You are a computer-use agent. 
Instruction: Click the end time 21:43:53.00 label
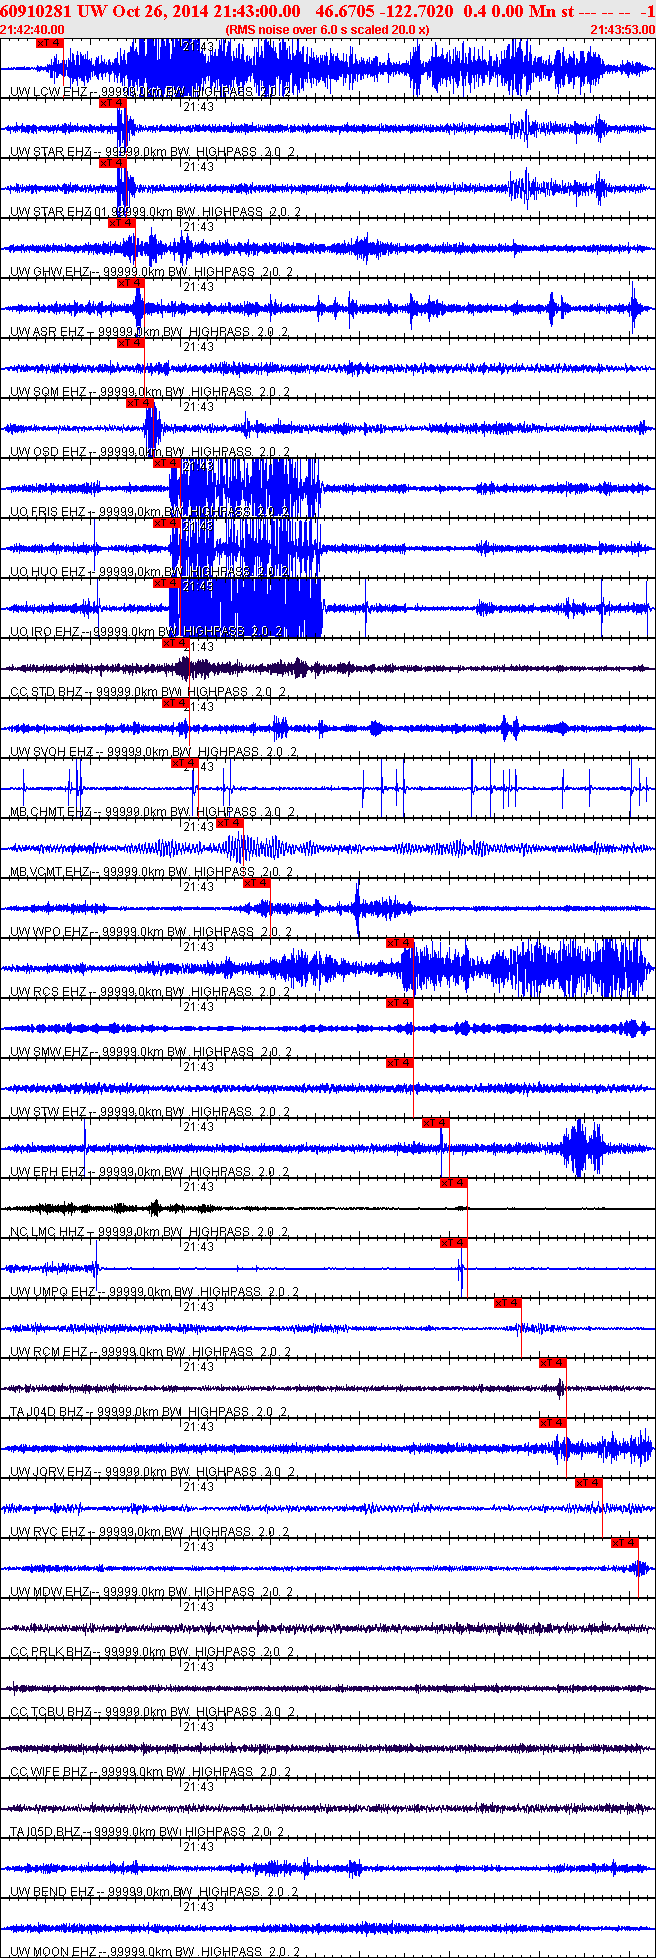(623, 29)
